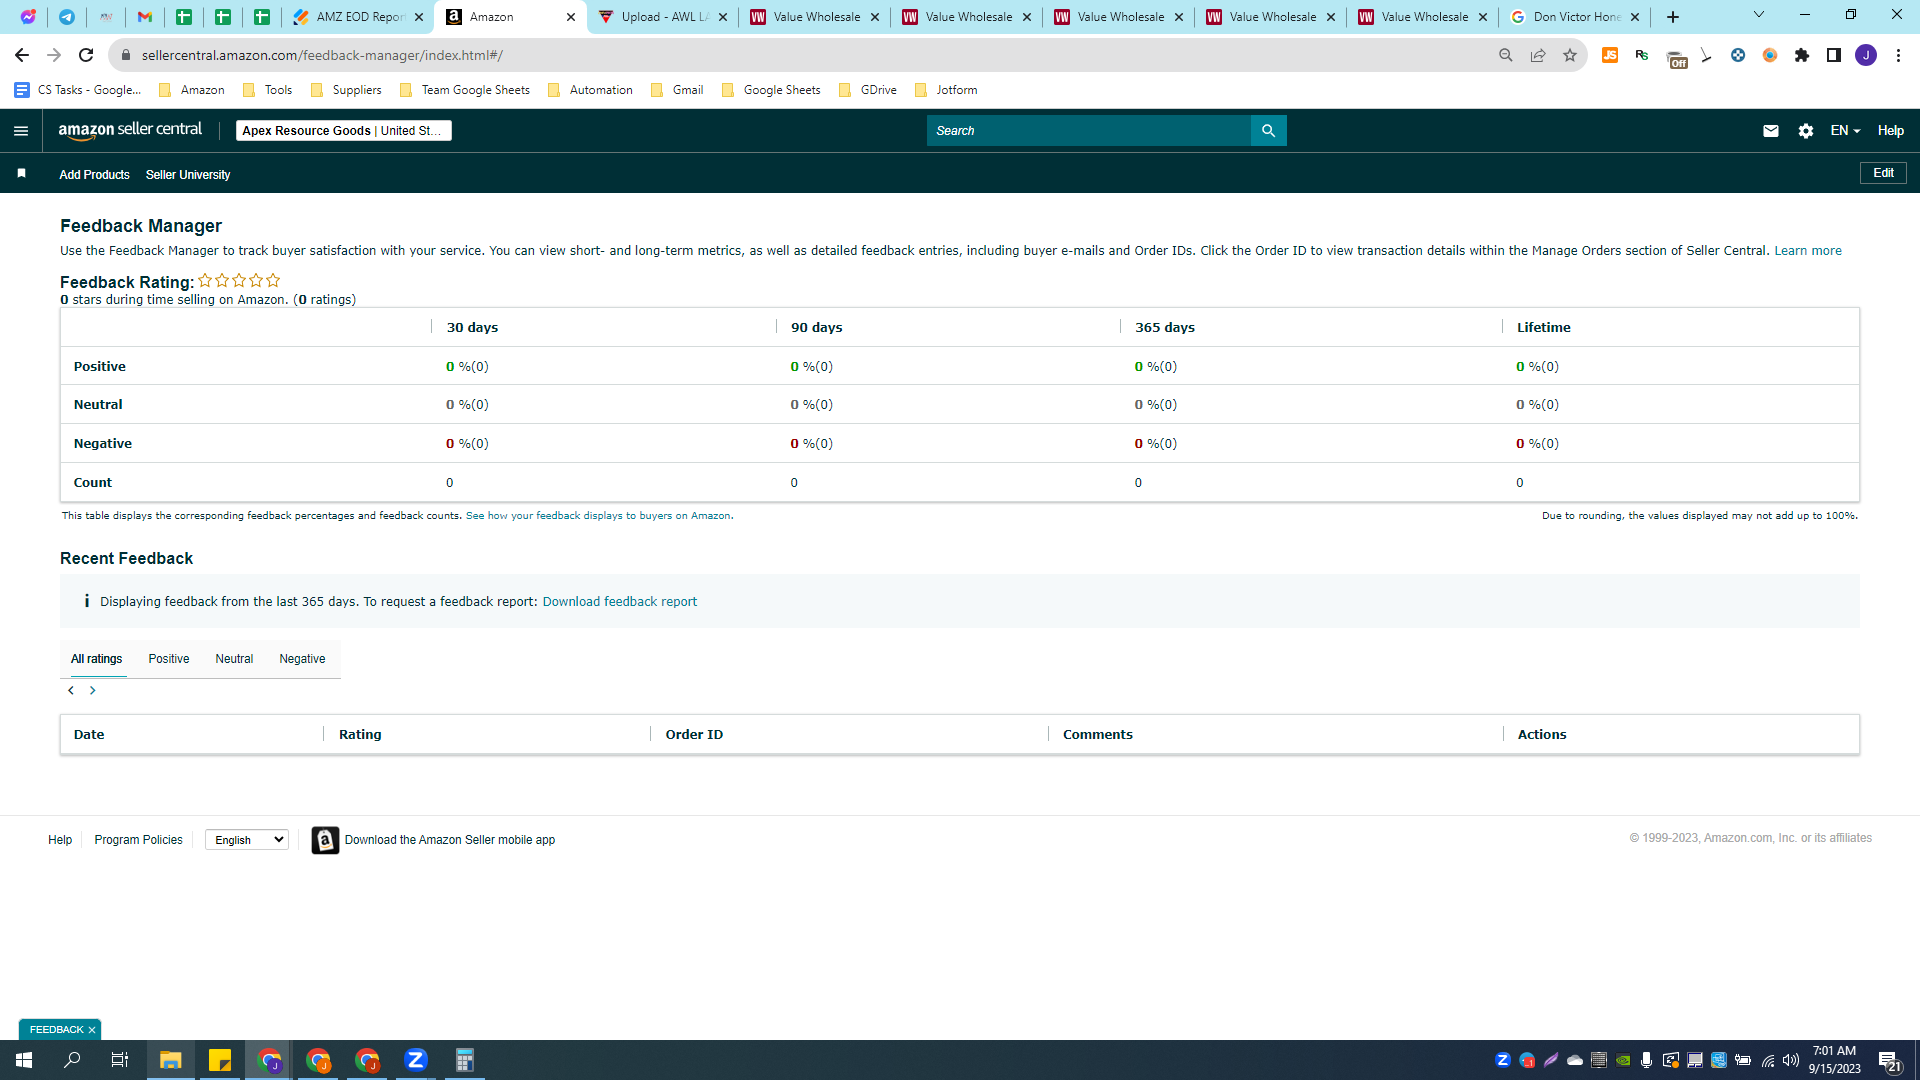Open Chrome profile avatar

(1866, 55)
